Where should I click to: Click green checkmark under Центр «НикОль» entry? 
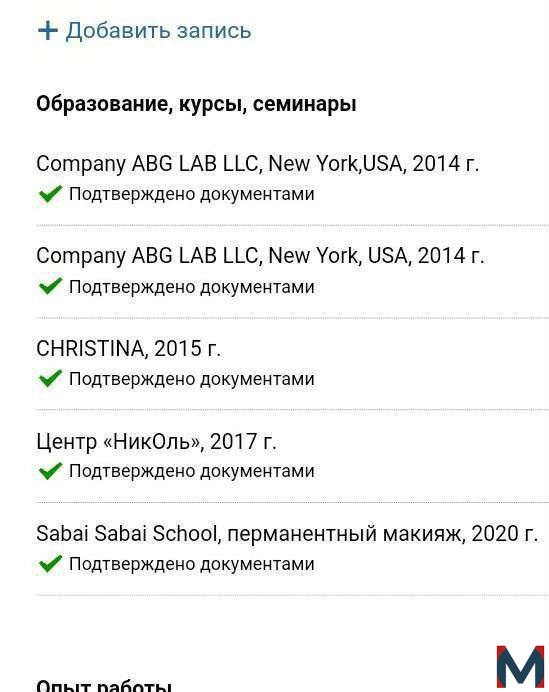coord(50,471)
